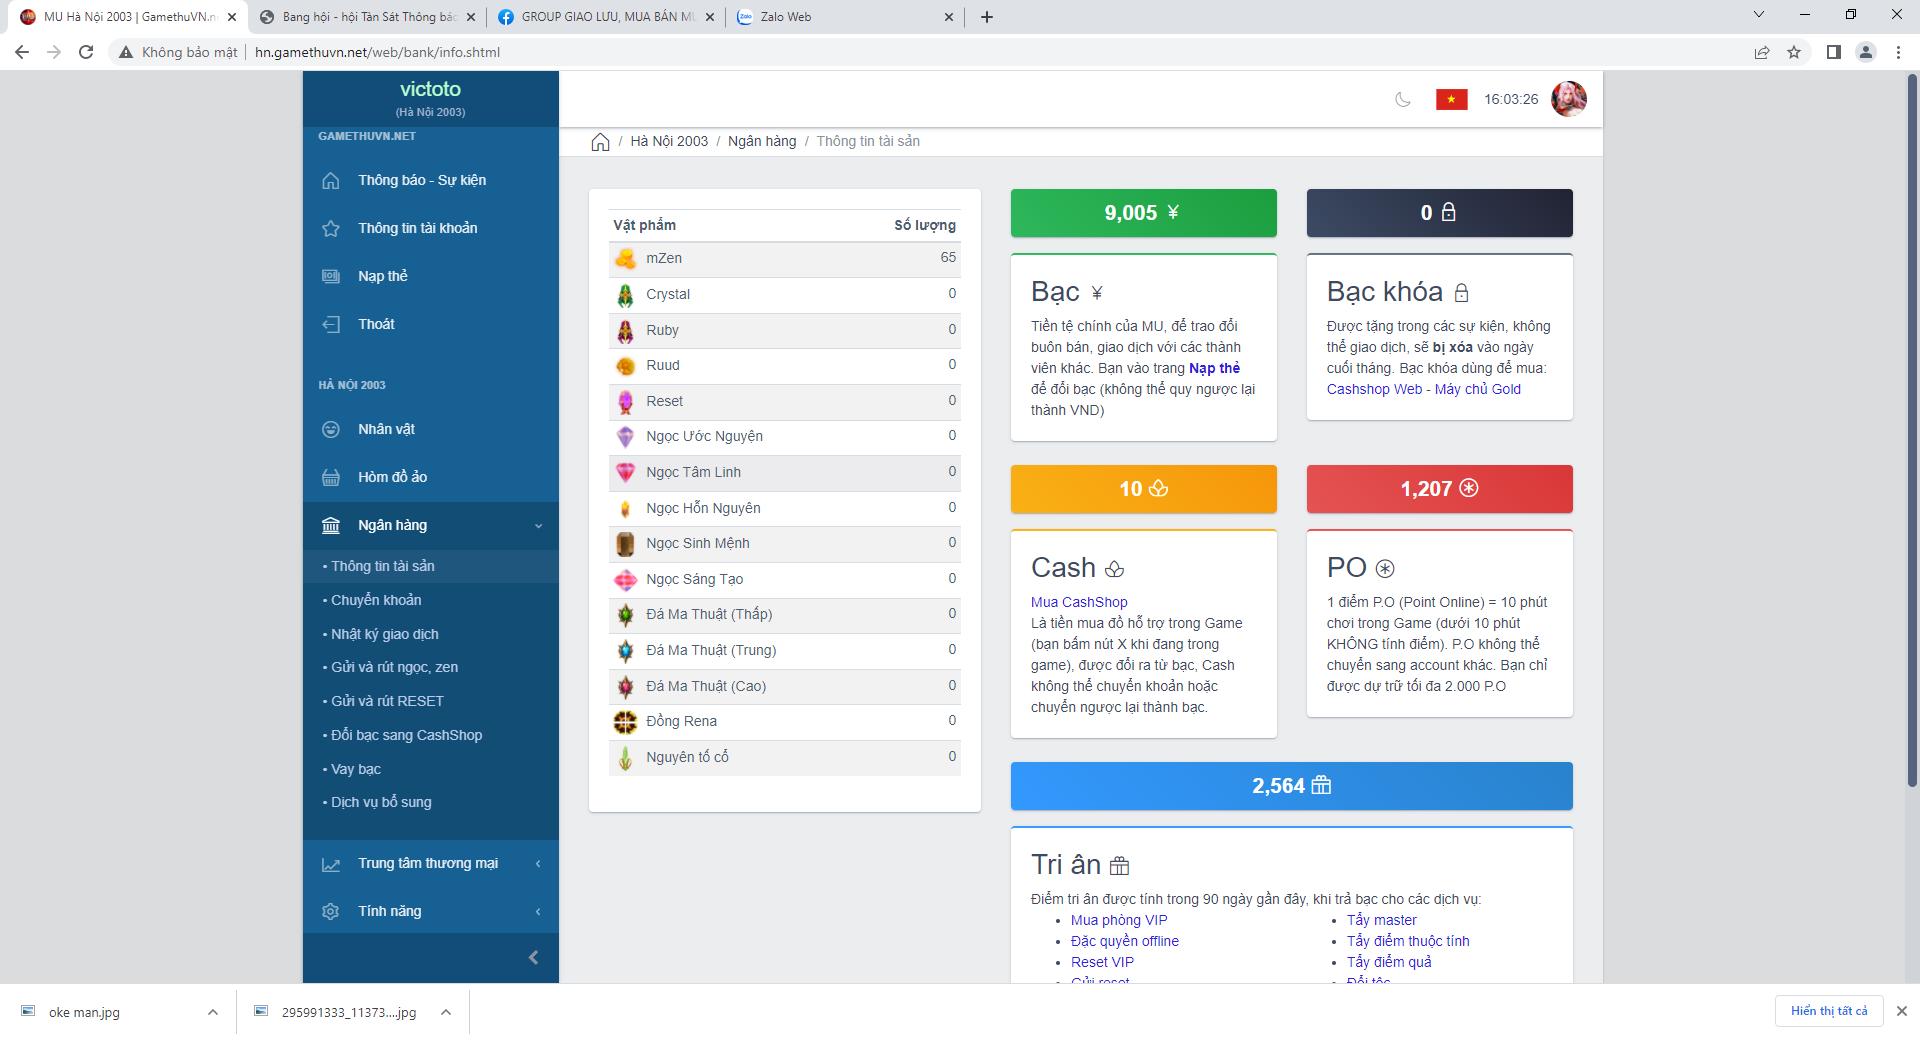Expand the Trung tâm thương mại submenu
The width and height of the screenshot is (1920, 1040).
pyautogui.click(x=538, y=864)
